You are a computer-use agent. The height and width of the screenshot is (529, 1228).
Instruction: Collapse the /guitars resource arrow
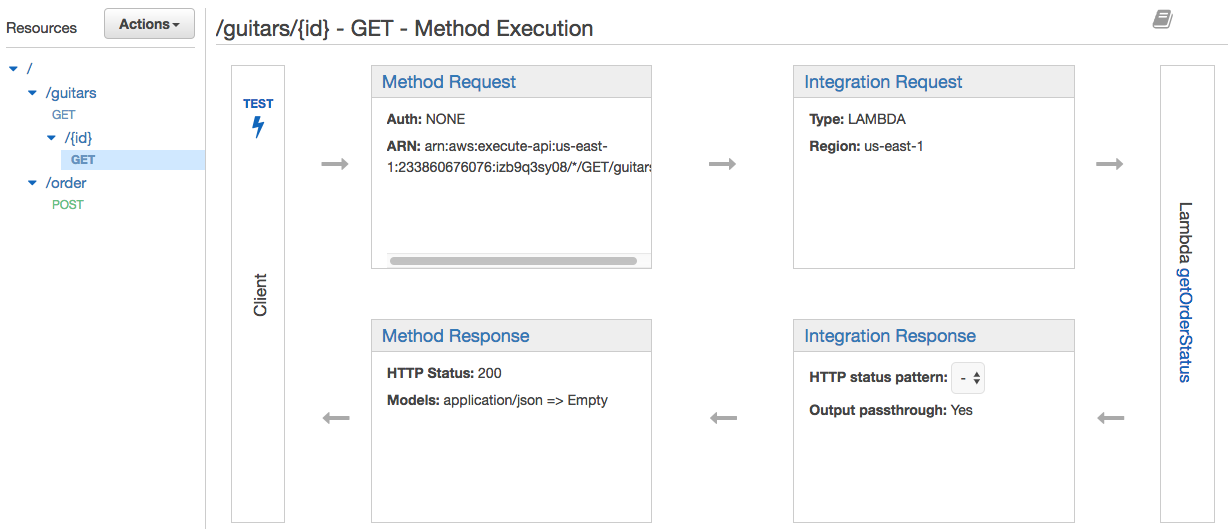click(33, 93)
